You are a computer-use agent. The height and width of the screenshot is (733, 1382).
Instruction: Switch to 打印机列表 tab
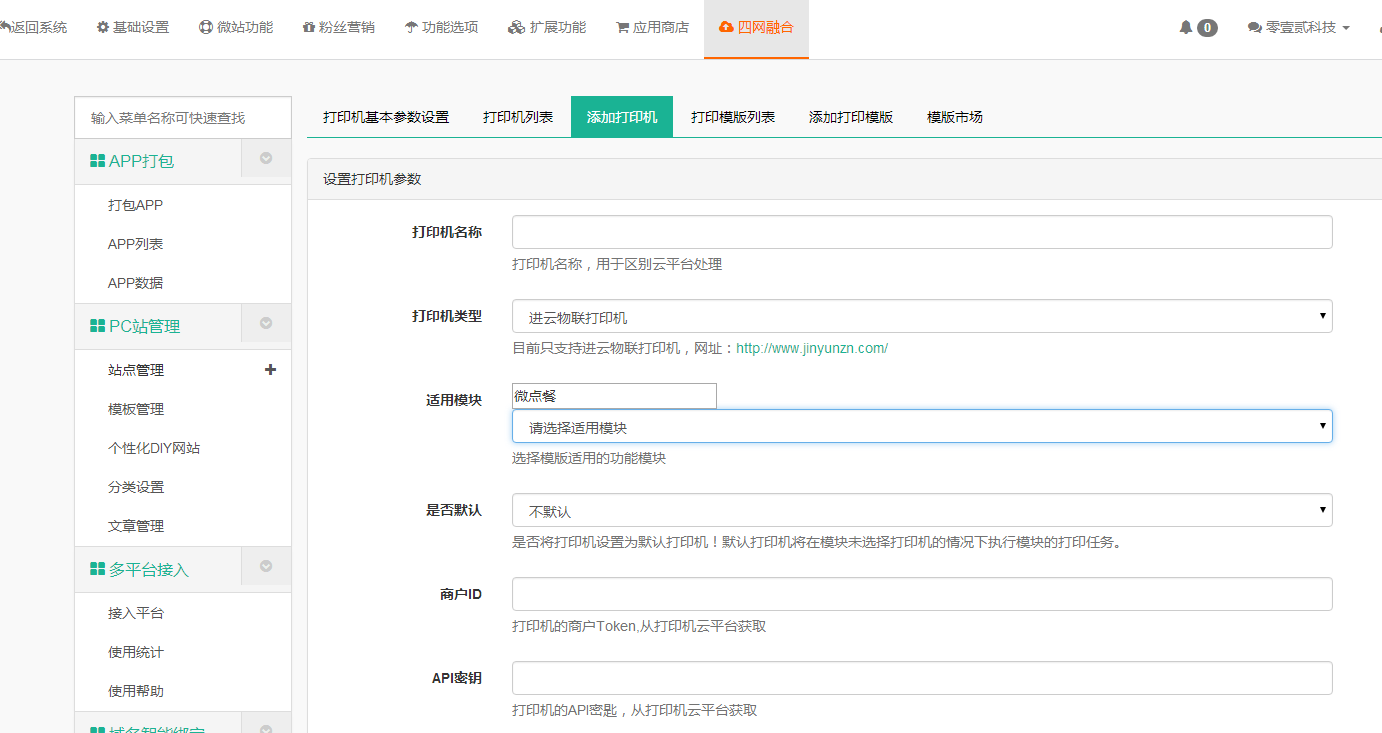click(518, 117)
